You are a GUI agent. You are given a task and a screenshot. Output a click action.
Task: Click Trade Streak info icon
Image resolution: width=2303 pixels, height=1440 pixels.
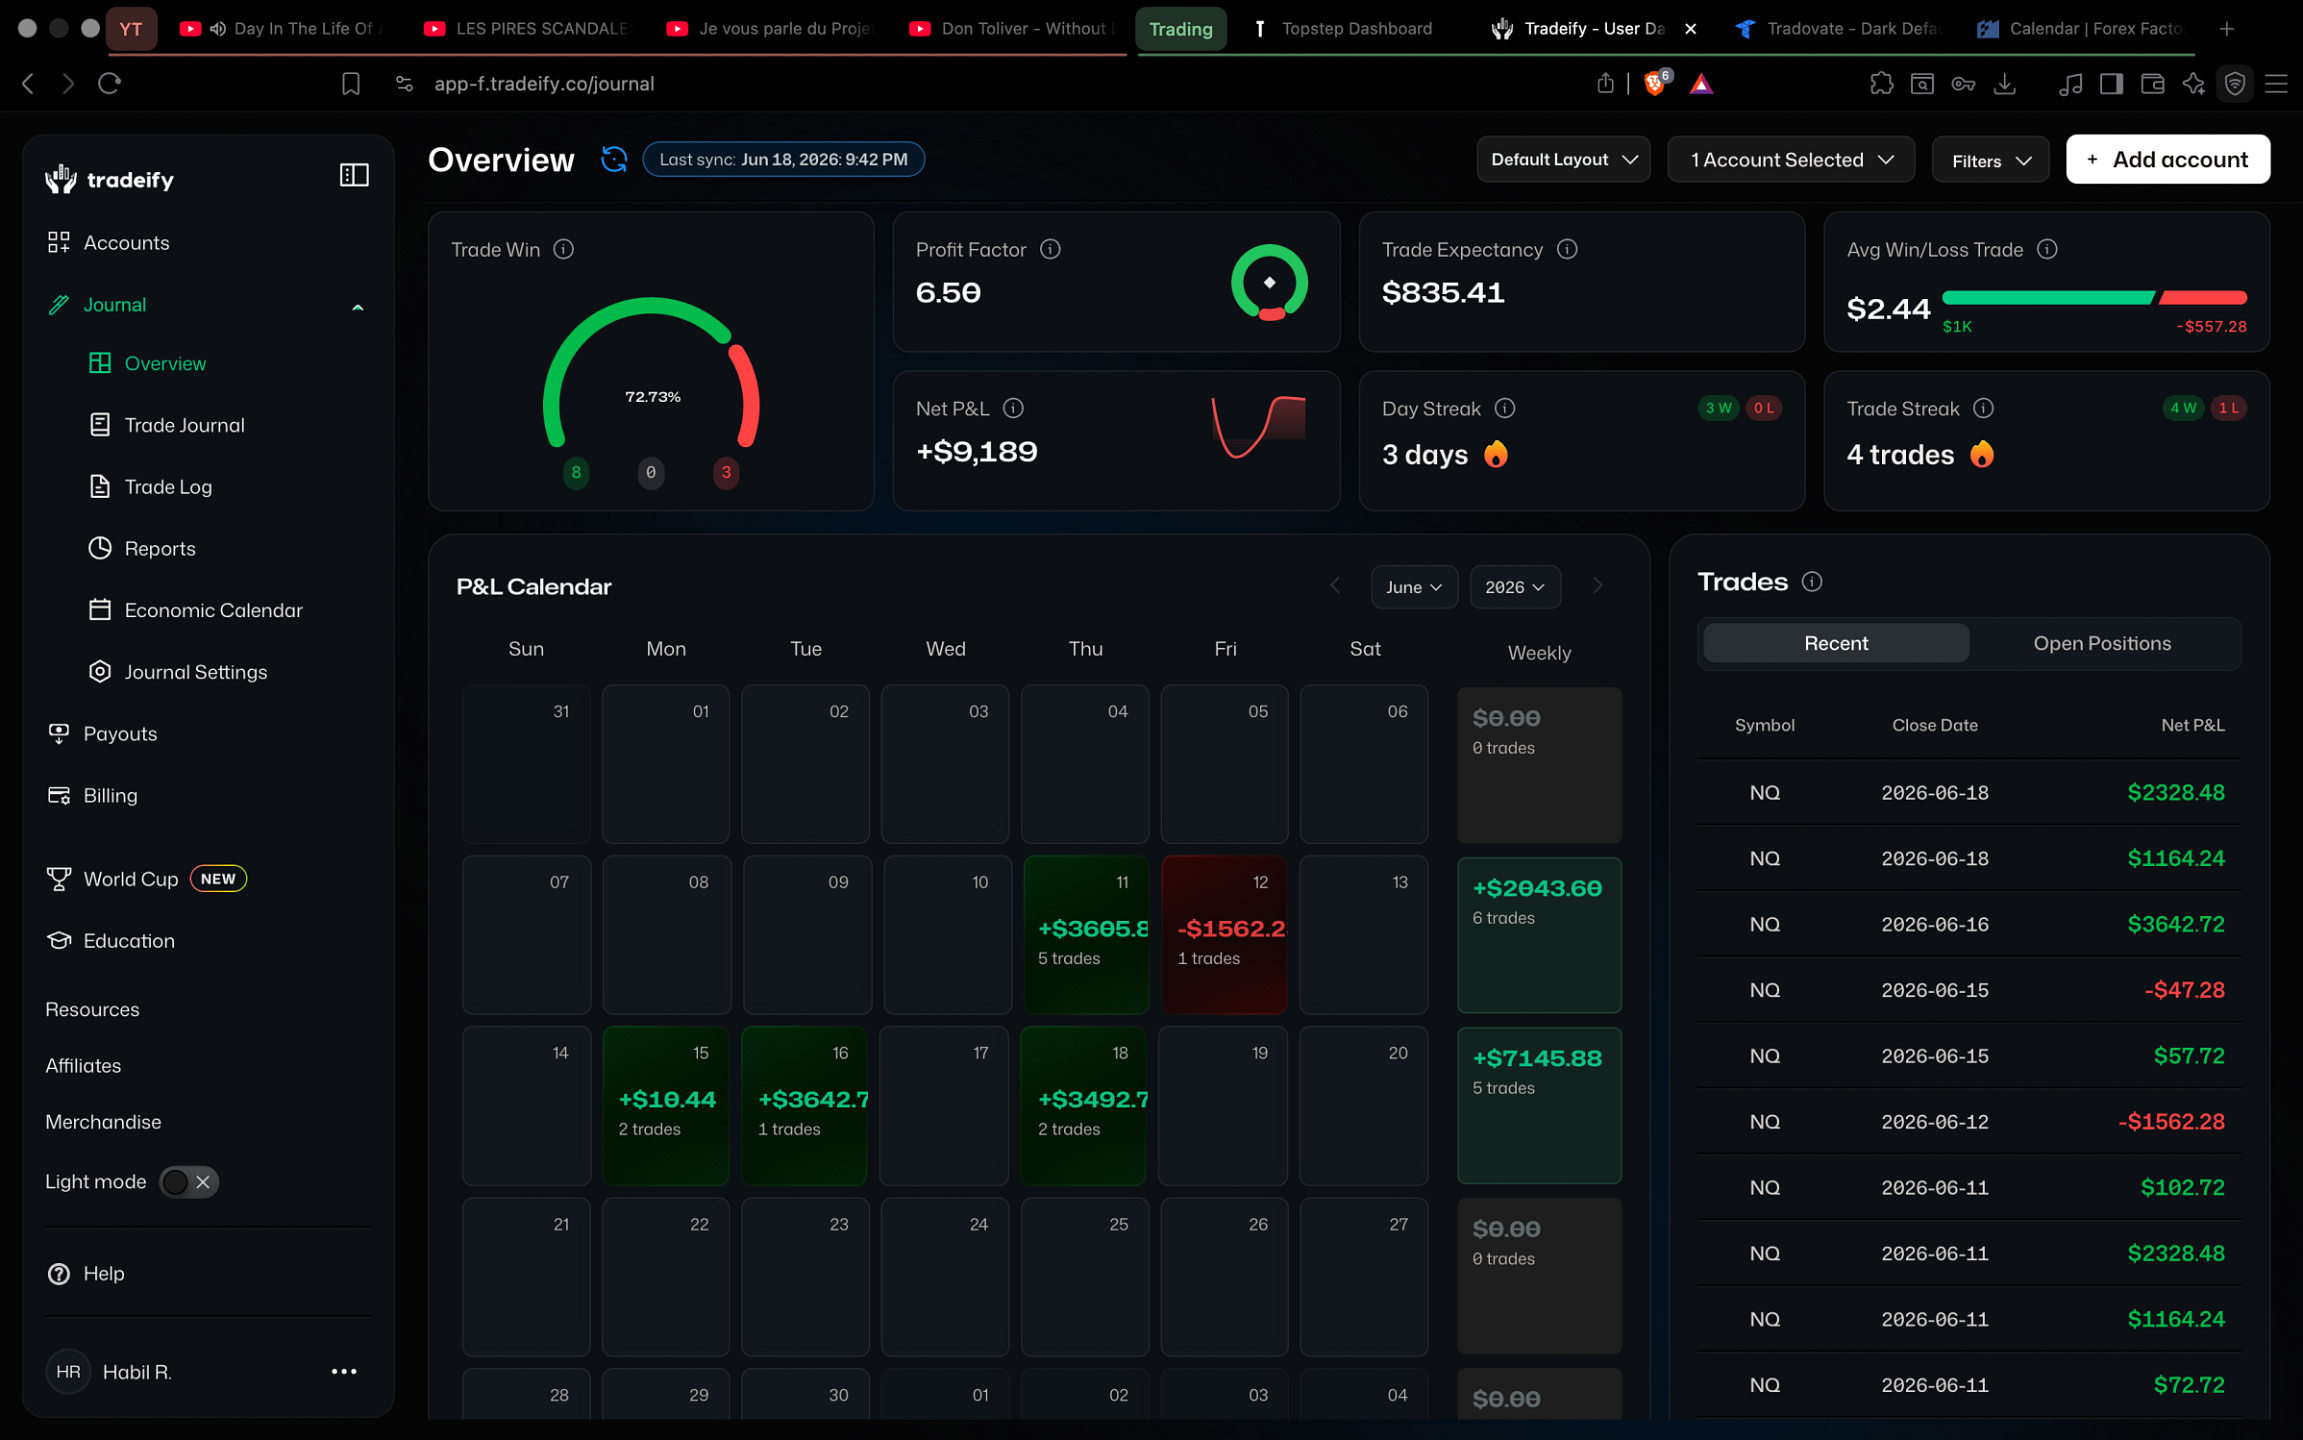click(1984, 408)
